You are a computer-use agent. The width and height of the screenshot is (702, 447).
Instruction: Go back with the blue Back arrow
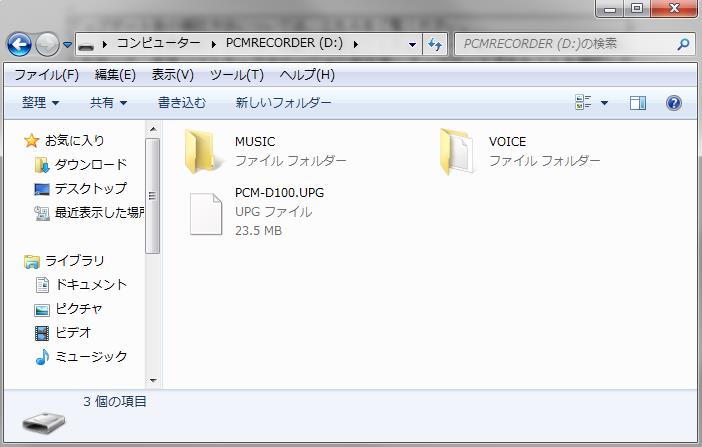19,44
